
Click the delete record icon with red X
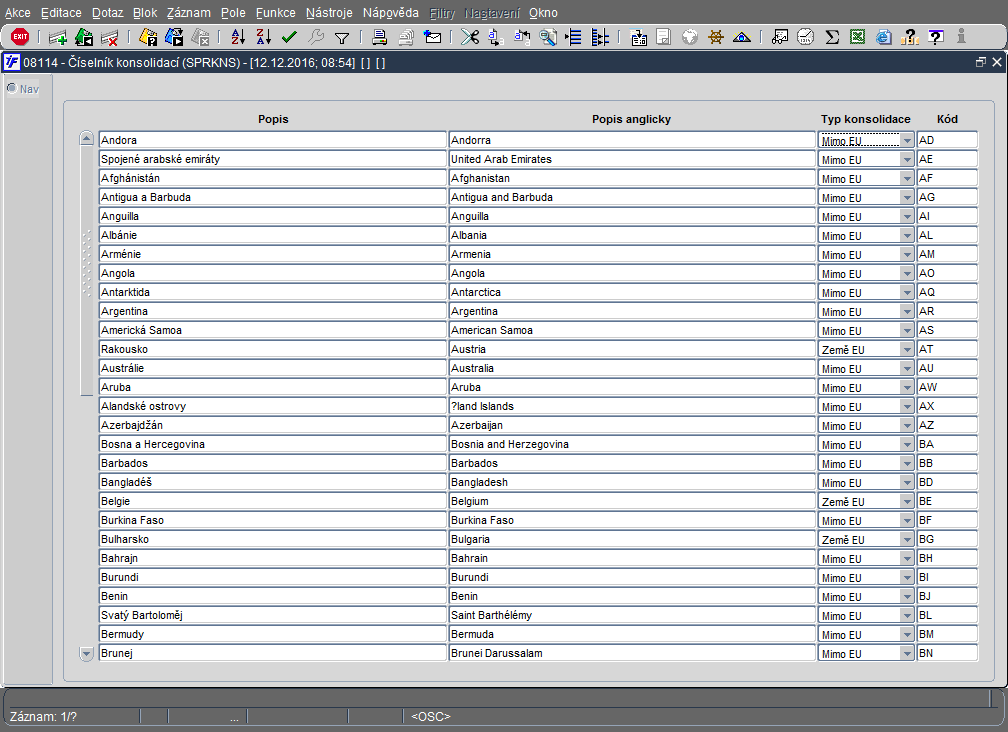pos(110,37)
